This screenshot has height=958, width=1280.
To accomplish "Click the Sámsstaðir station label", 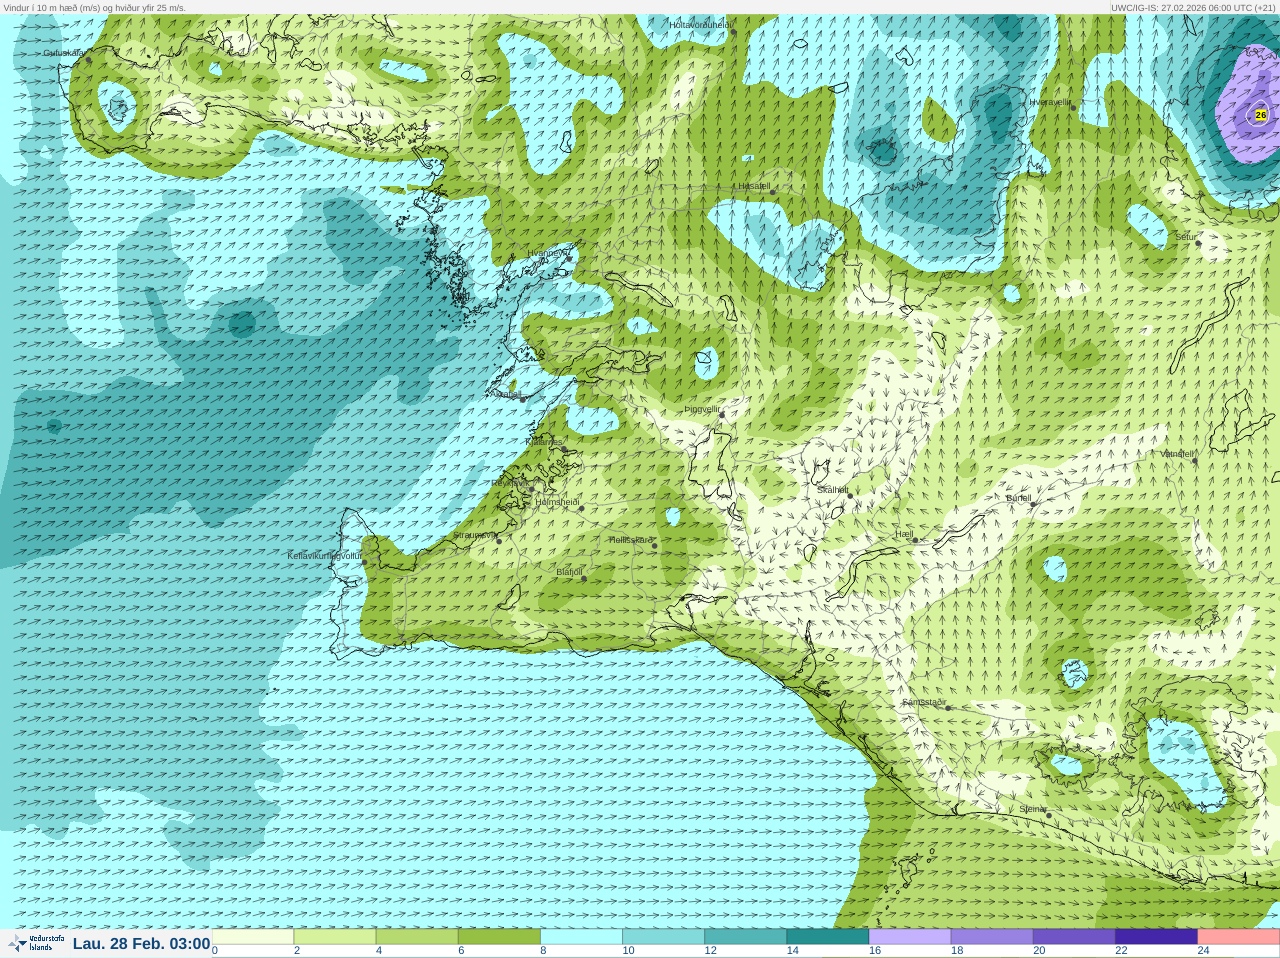I will (x=924, y=702).
